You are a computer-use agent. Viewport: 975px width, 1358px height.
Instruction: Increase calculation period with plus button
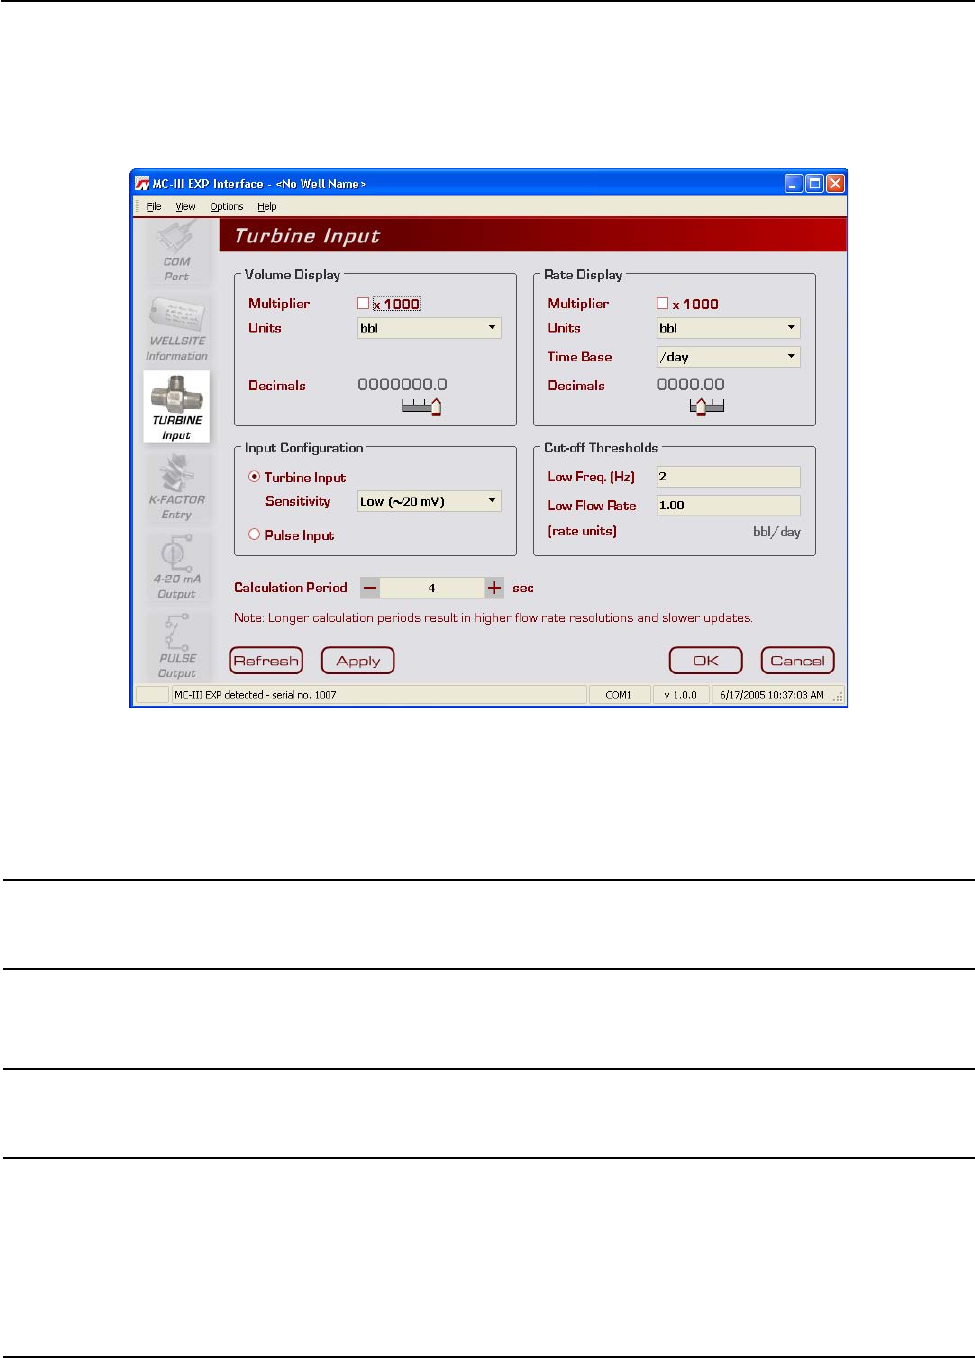494,588
